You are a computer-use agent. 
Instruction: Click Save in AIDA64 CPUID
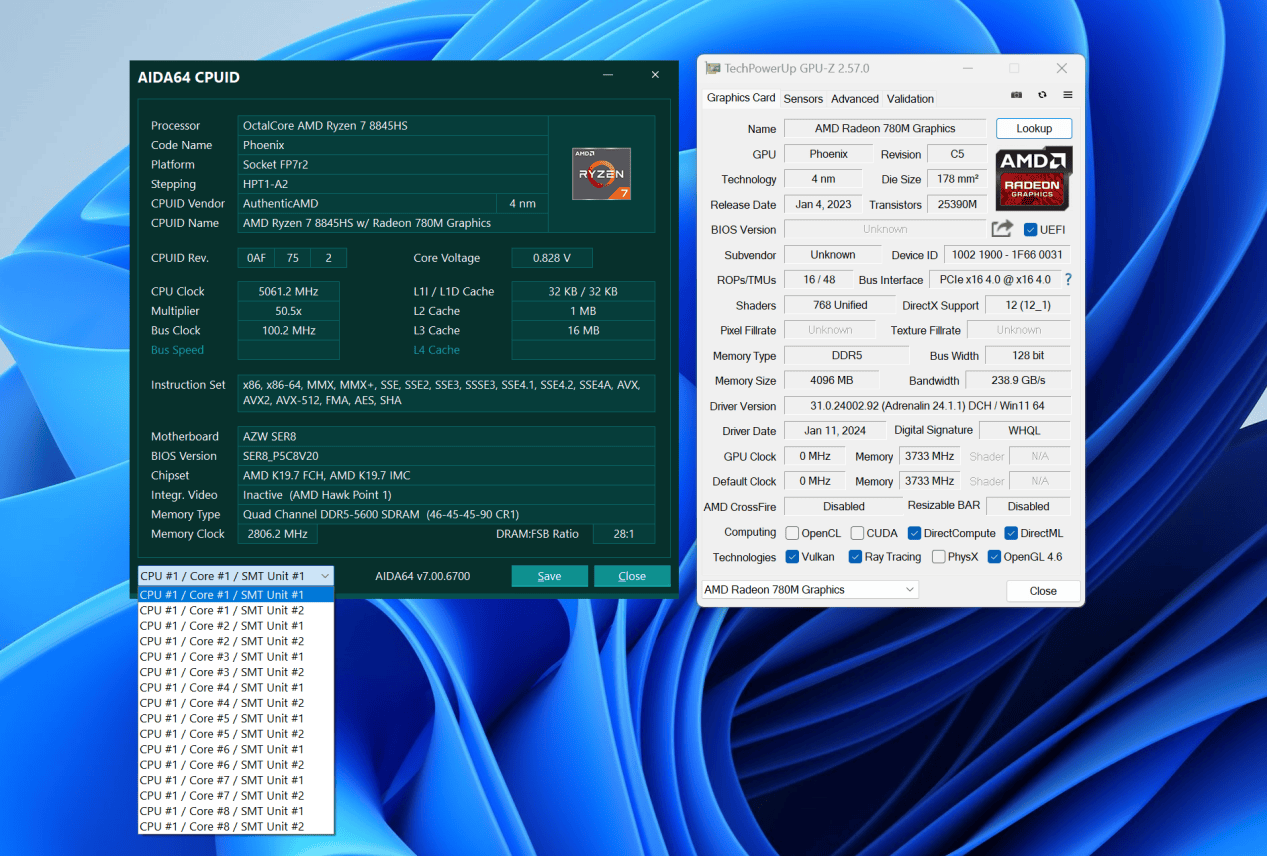[x=549, y=576]
